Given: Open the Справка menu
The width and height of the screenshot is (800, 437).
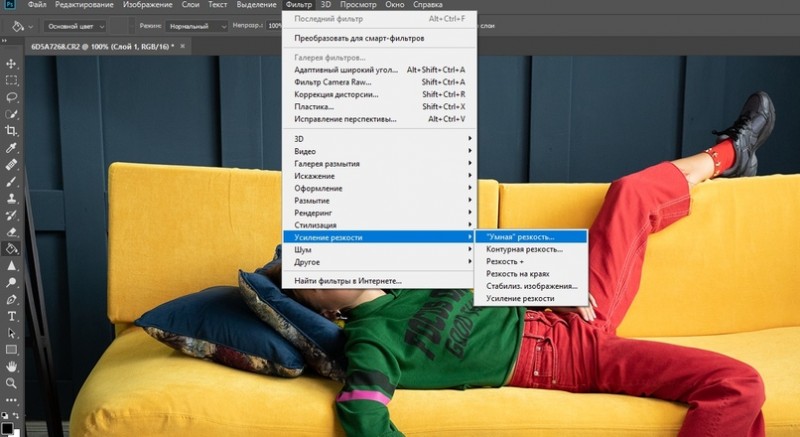Looking at the screenshot, I should click(428, 5).
